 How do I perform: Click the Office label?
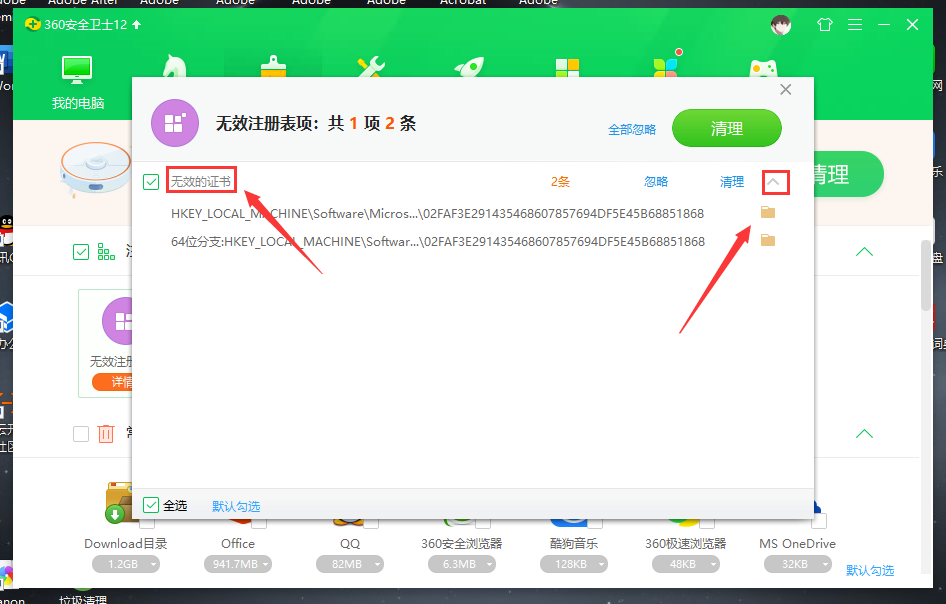tap(238, 544)
